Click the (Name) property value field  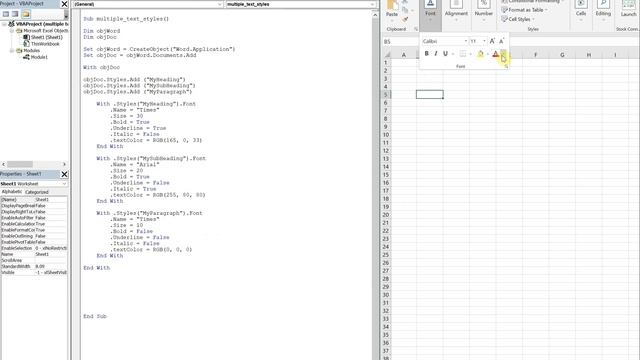51,200
